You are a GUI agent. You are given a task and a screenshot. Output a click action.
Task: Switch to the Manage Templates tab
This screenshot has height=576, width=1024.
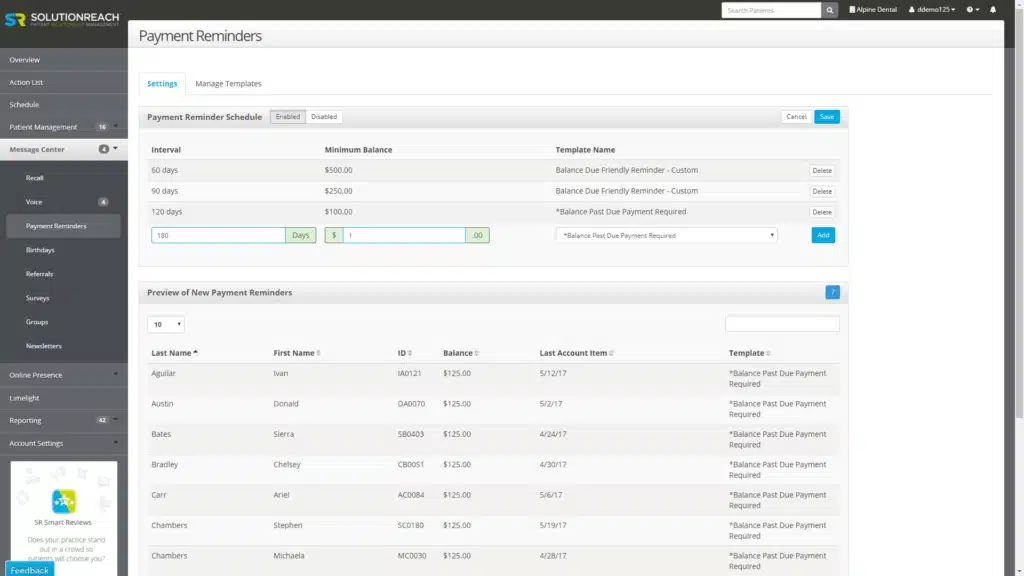(x=228, y=84)
